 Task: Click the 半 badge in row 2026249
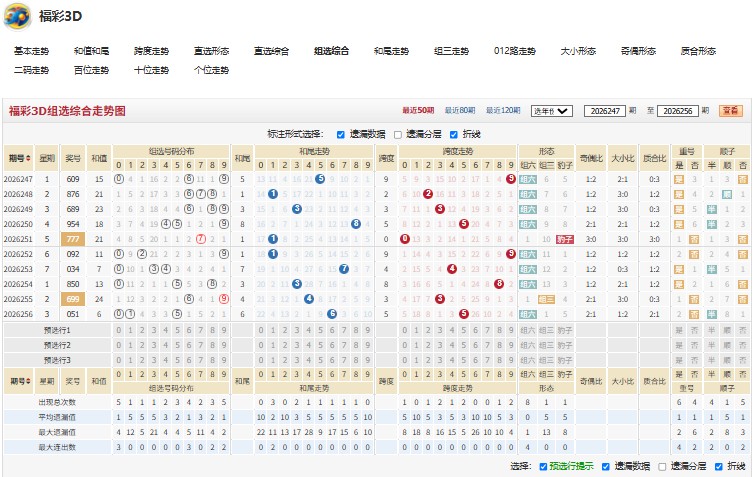tap(712, 209)
